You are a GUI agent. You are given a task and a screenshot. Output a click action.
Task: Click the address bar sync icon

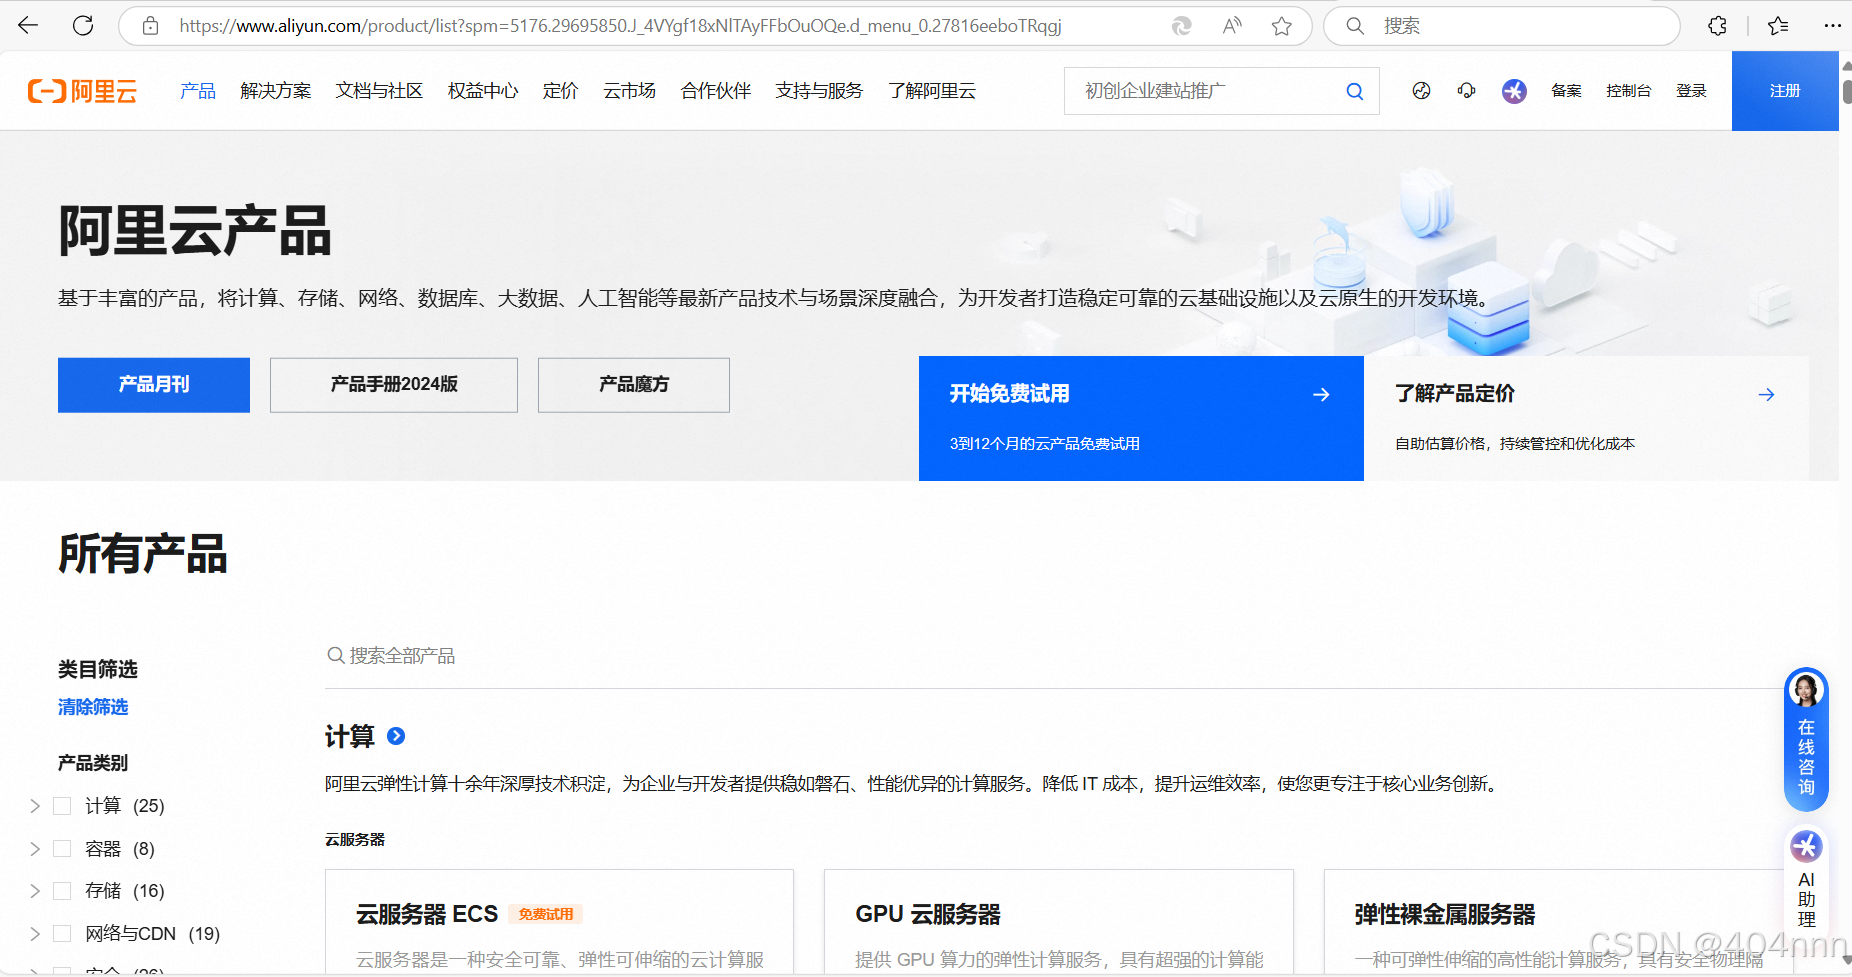[1181, 26]
